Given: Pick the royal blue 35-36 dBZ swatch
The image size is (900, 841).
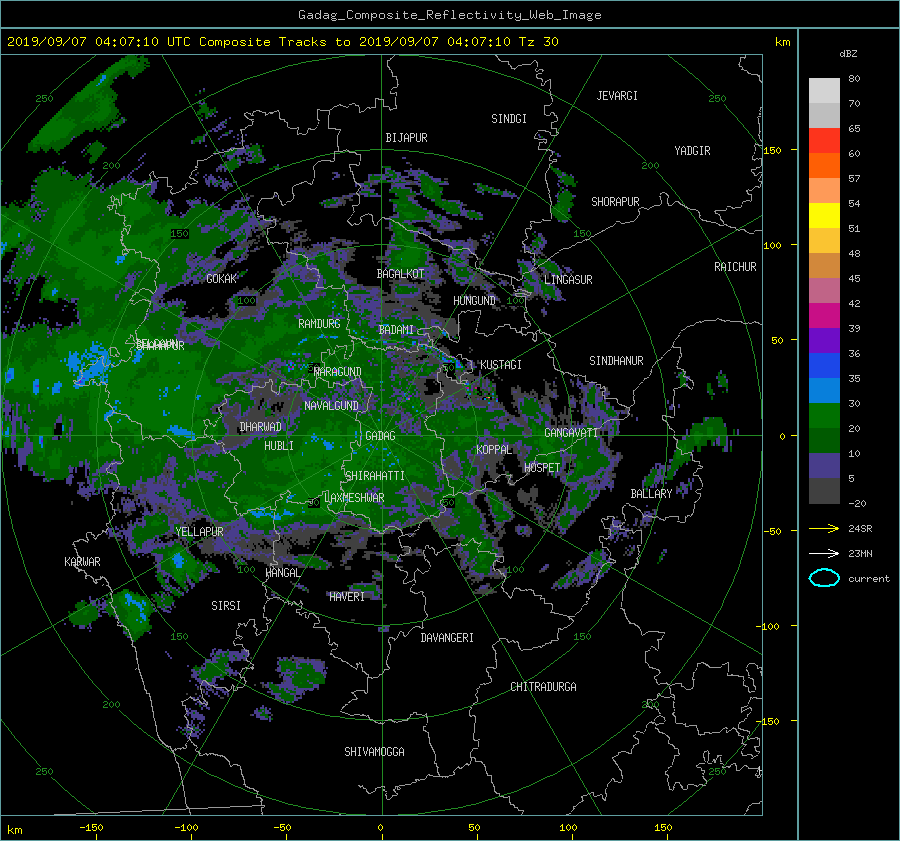Looking at the screenshot, I should (x=824, y=366).
